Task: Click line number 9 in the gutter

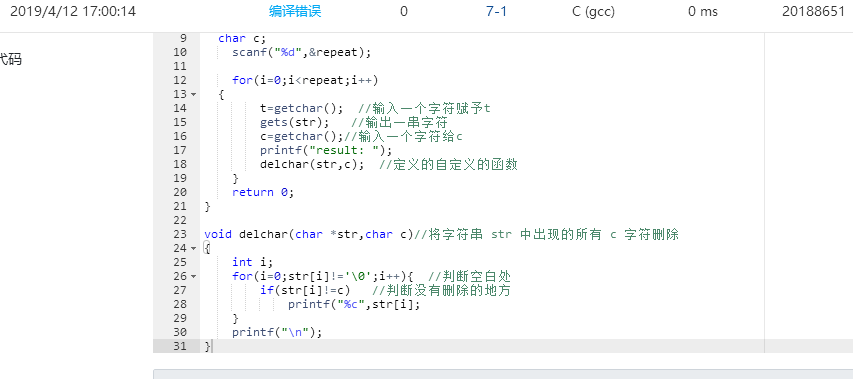Action: (x=182, y=38)
